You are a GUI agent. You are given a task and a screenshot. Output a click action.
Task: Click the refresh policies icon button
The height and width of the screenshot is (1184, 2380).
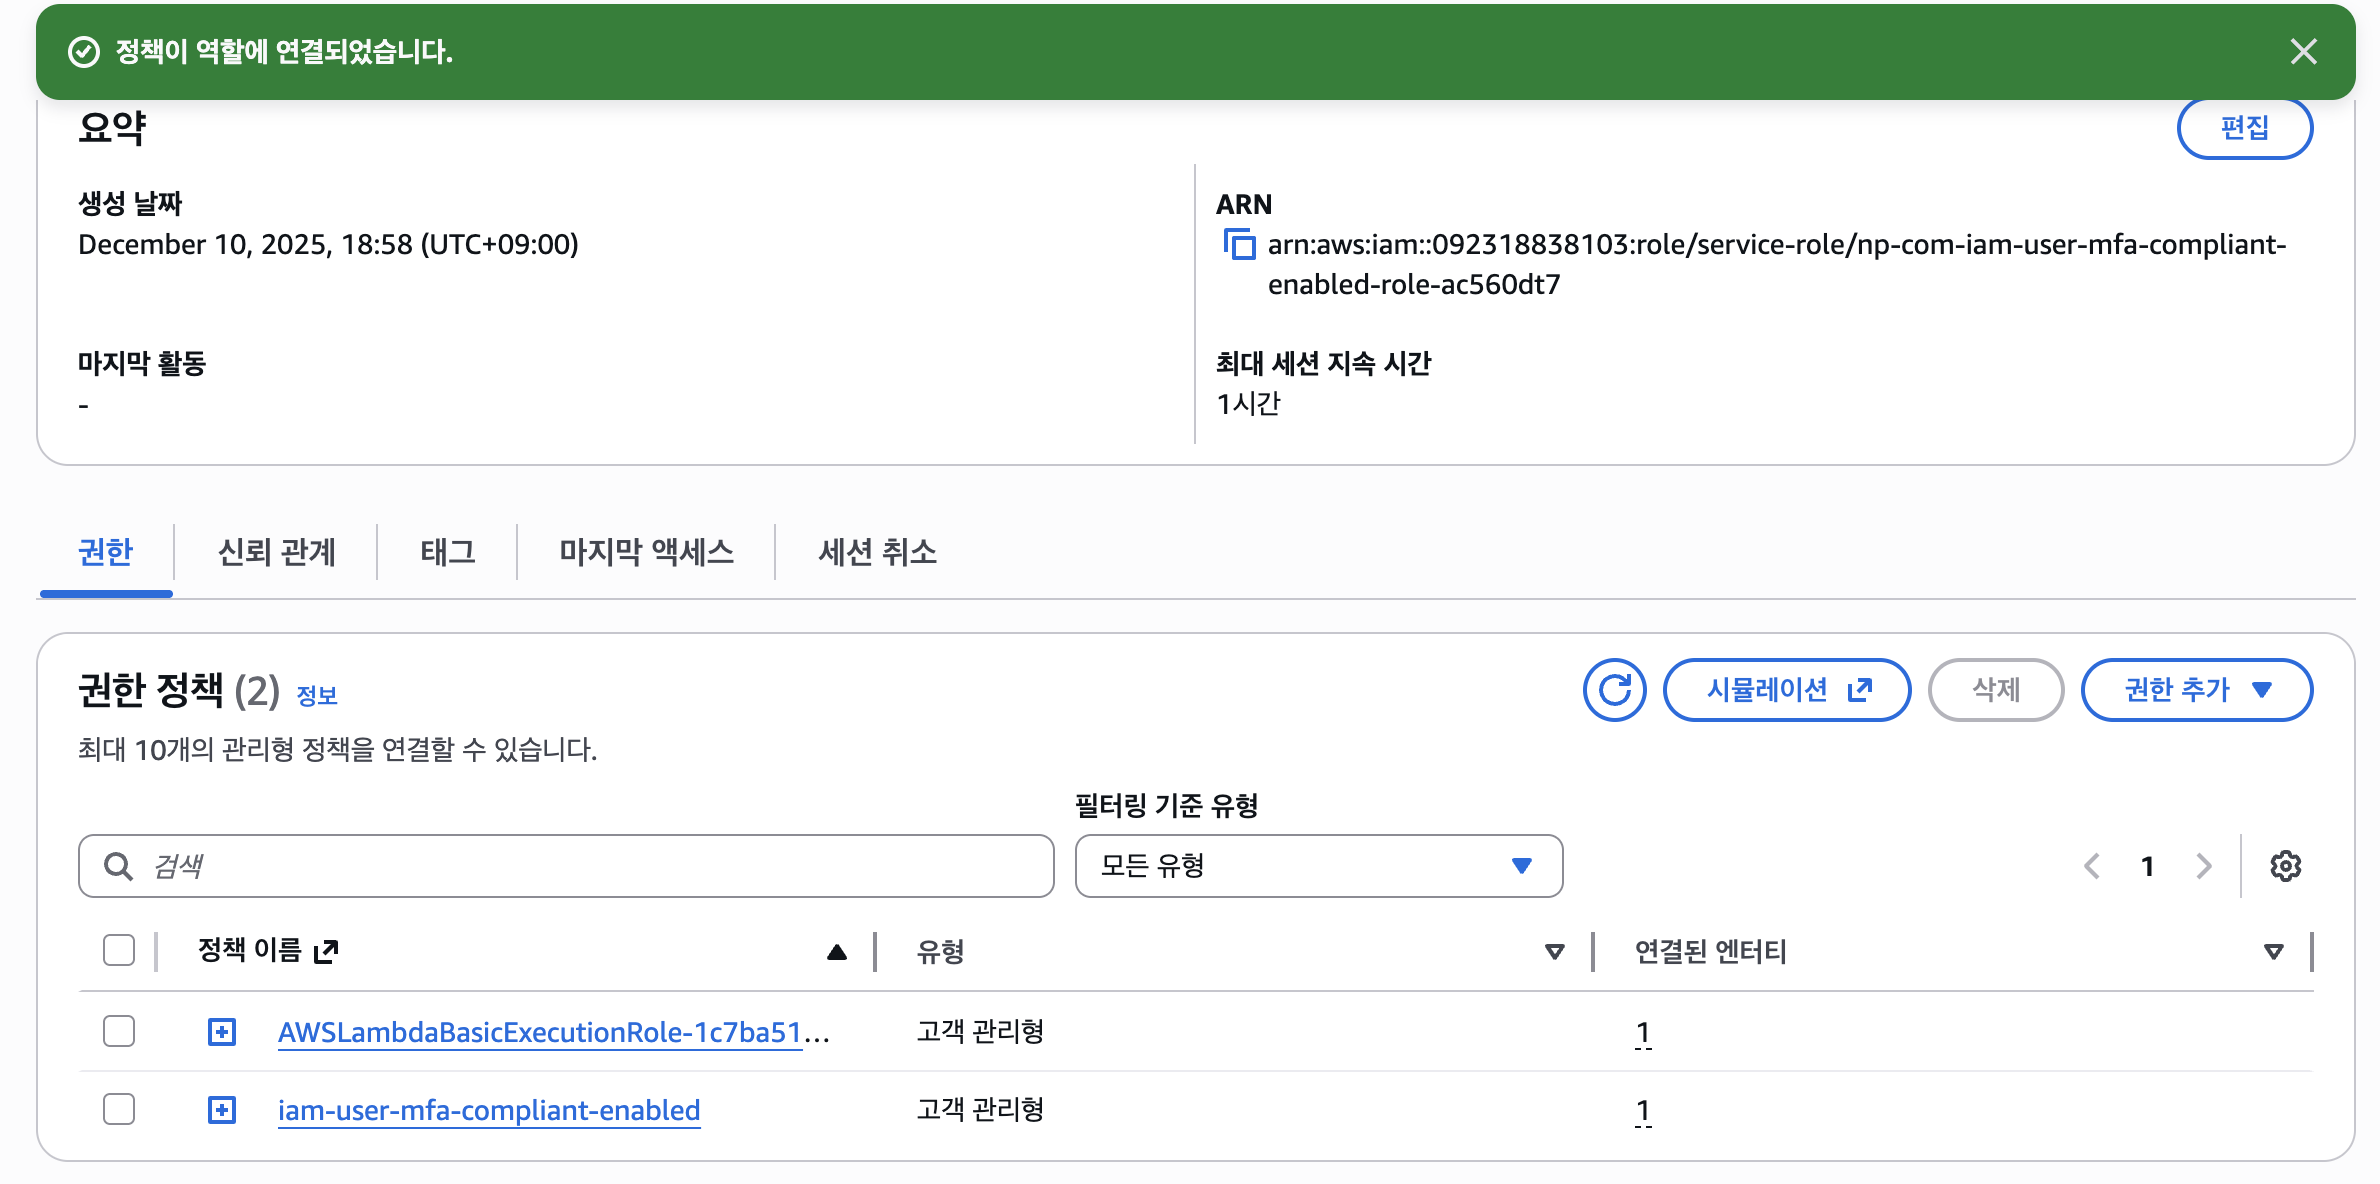point(1614,690)
